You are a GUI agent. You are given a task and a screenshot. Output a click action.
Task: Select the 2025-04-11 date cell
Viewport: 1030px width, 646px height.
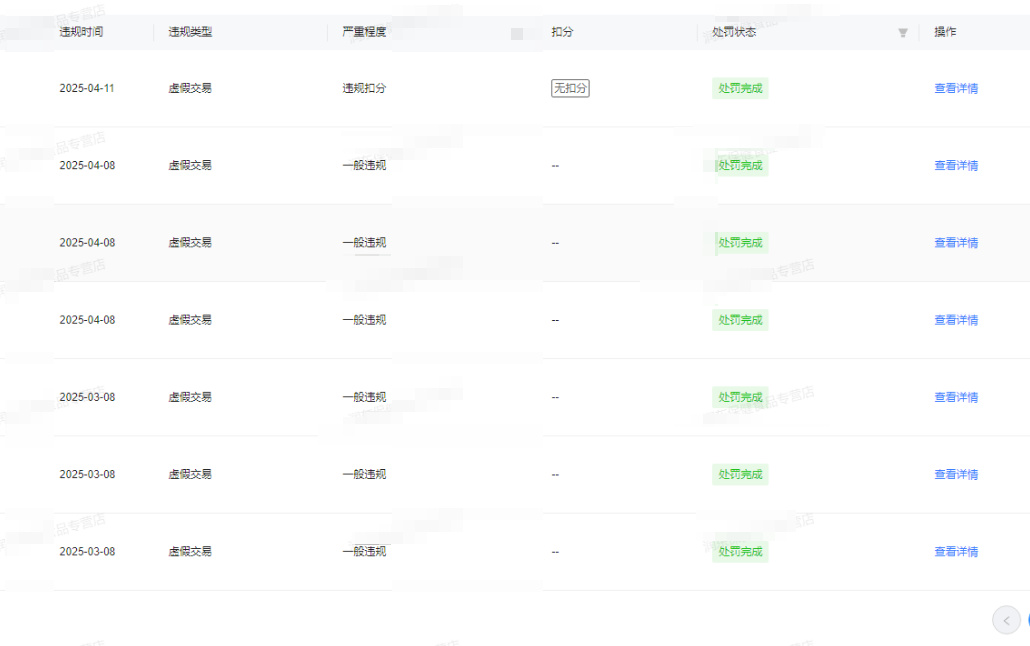[x=82, y=88]
